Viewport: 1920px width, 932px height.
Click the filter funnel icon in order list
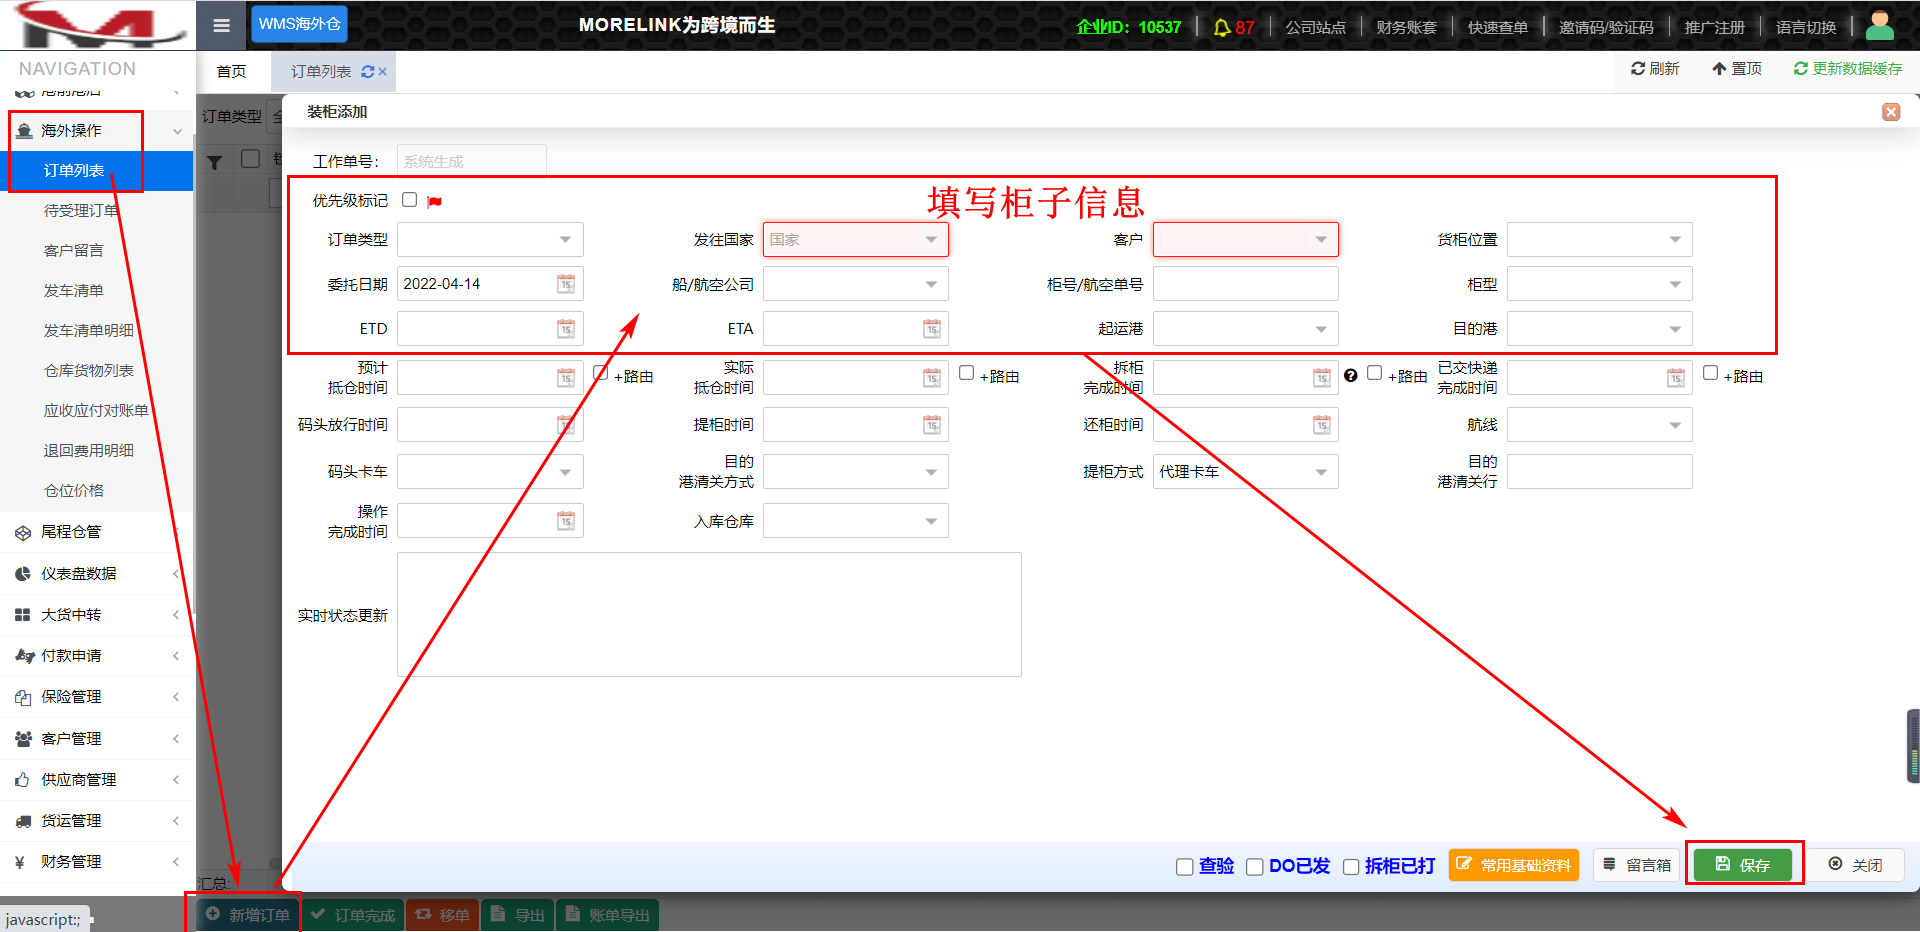215,162
